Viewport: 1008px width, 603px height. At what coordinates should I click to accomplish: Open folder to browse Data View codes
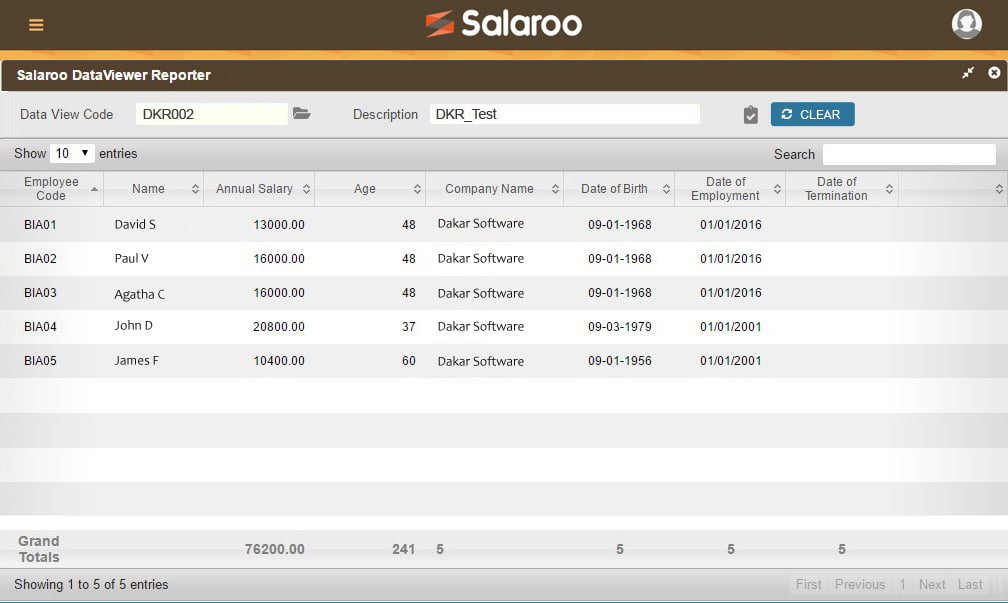[302, 114]
